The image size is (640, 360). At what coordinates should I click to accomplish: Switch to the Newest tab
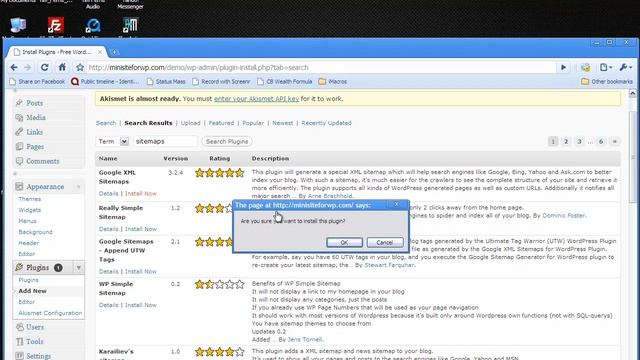(x=282, y=123)
